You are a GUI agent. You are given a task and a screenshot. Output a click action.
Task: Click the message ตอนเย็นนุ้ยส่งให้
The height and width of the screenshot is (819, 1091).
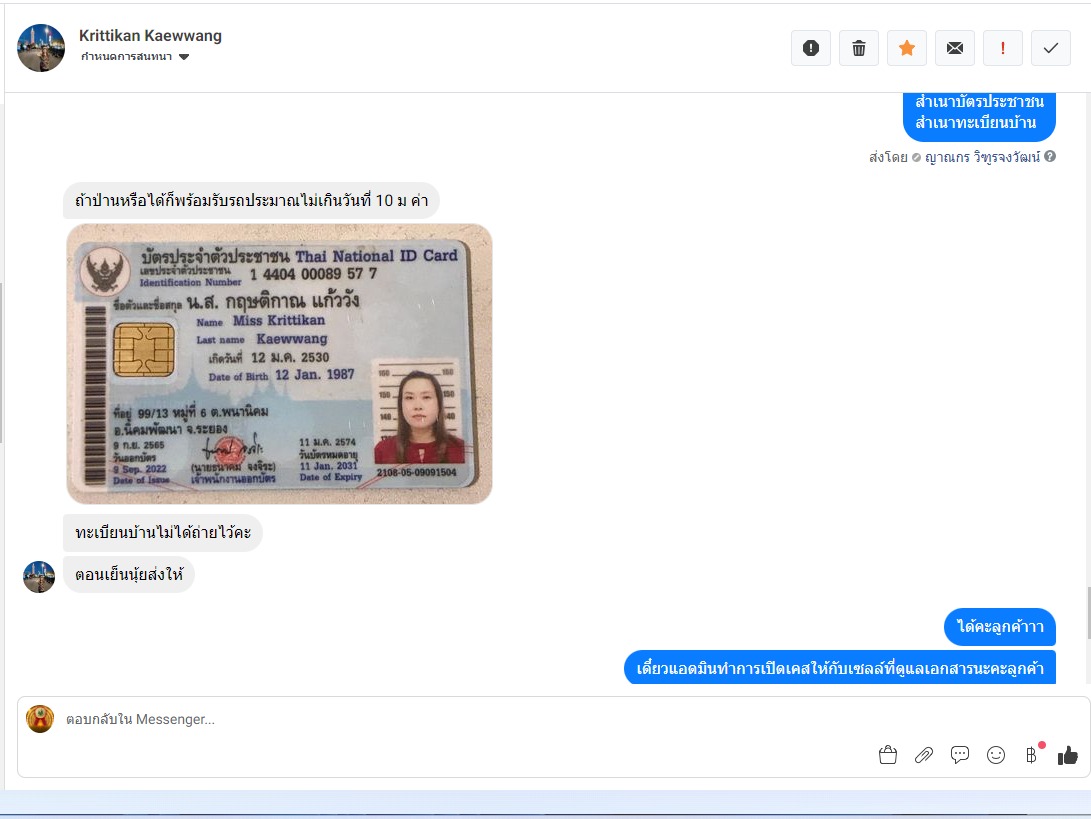click(129, 575)
